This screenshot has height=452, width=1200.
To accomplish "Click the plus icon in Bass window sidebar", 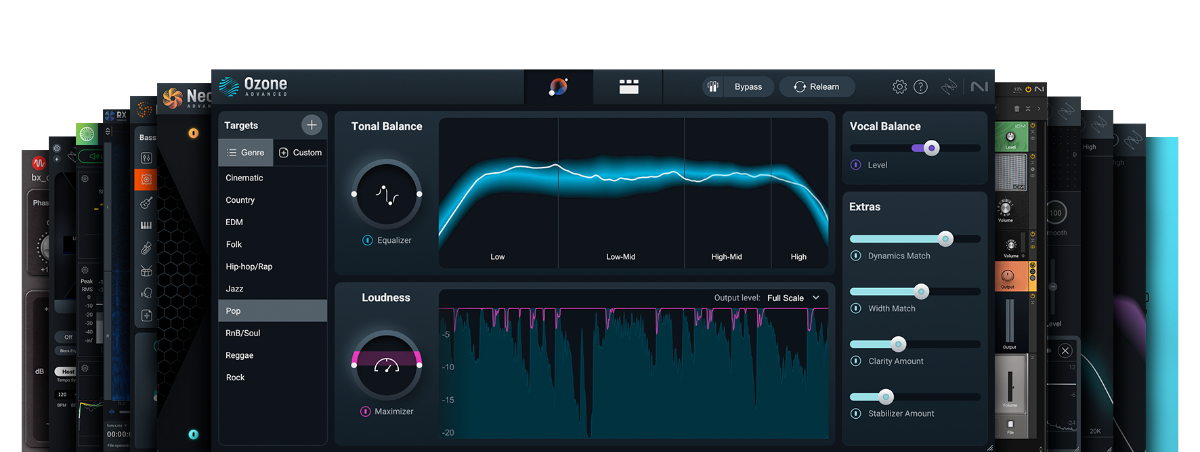I will pos(147,315).
